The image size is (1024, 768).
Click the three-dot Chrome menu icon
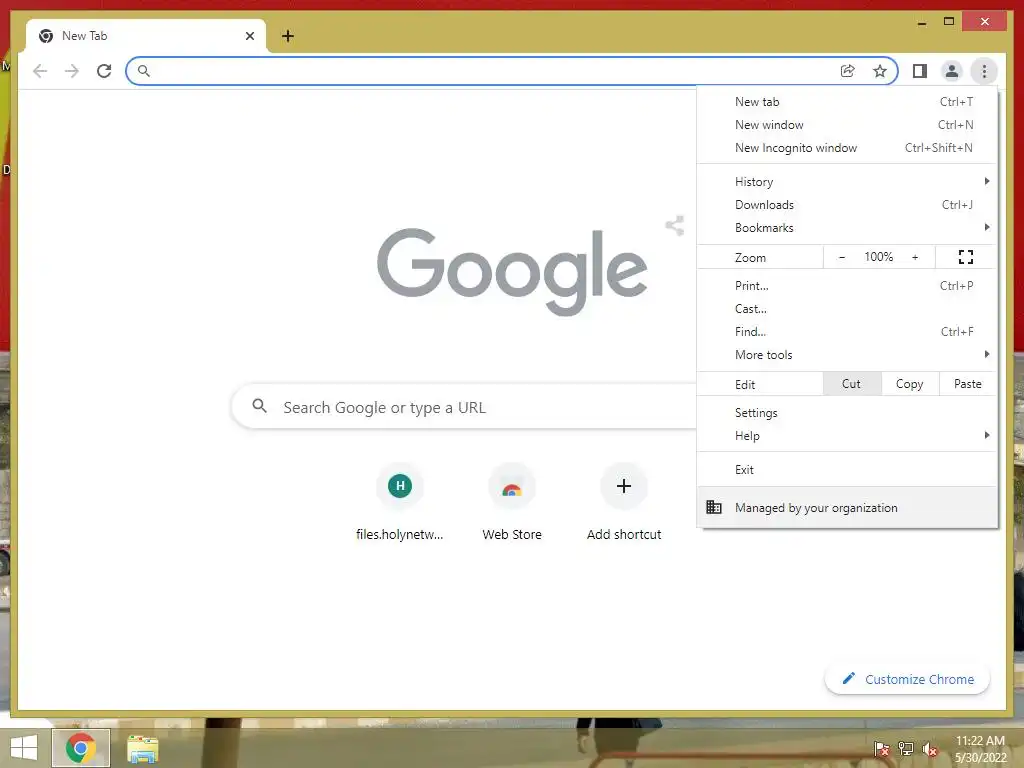(x=984, y=71)
